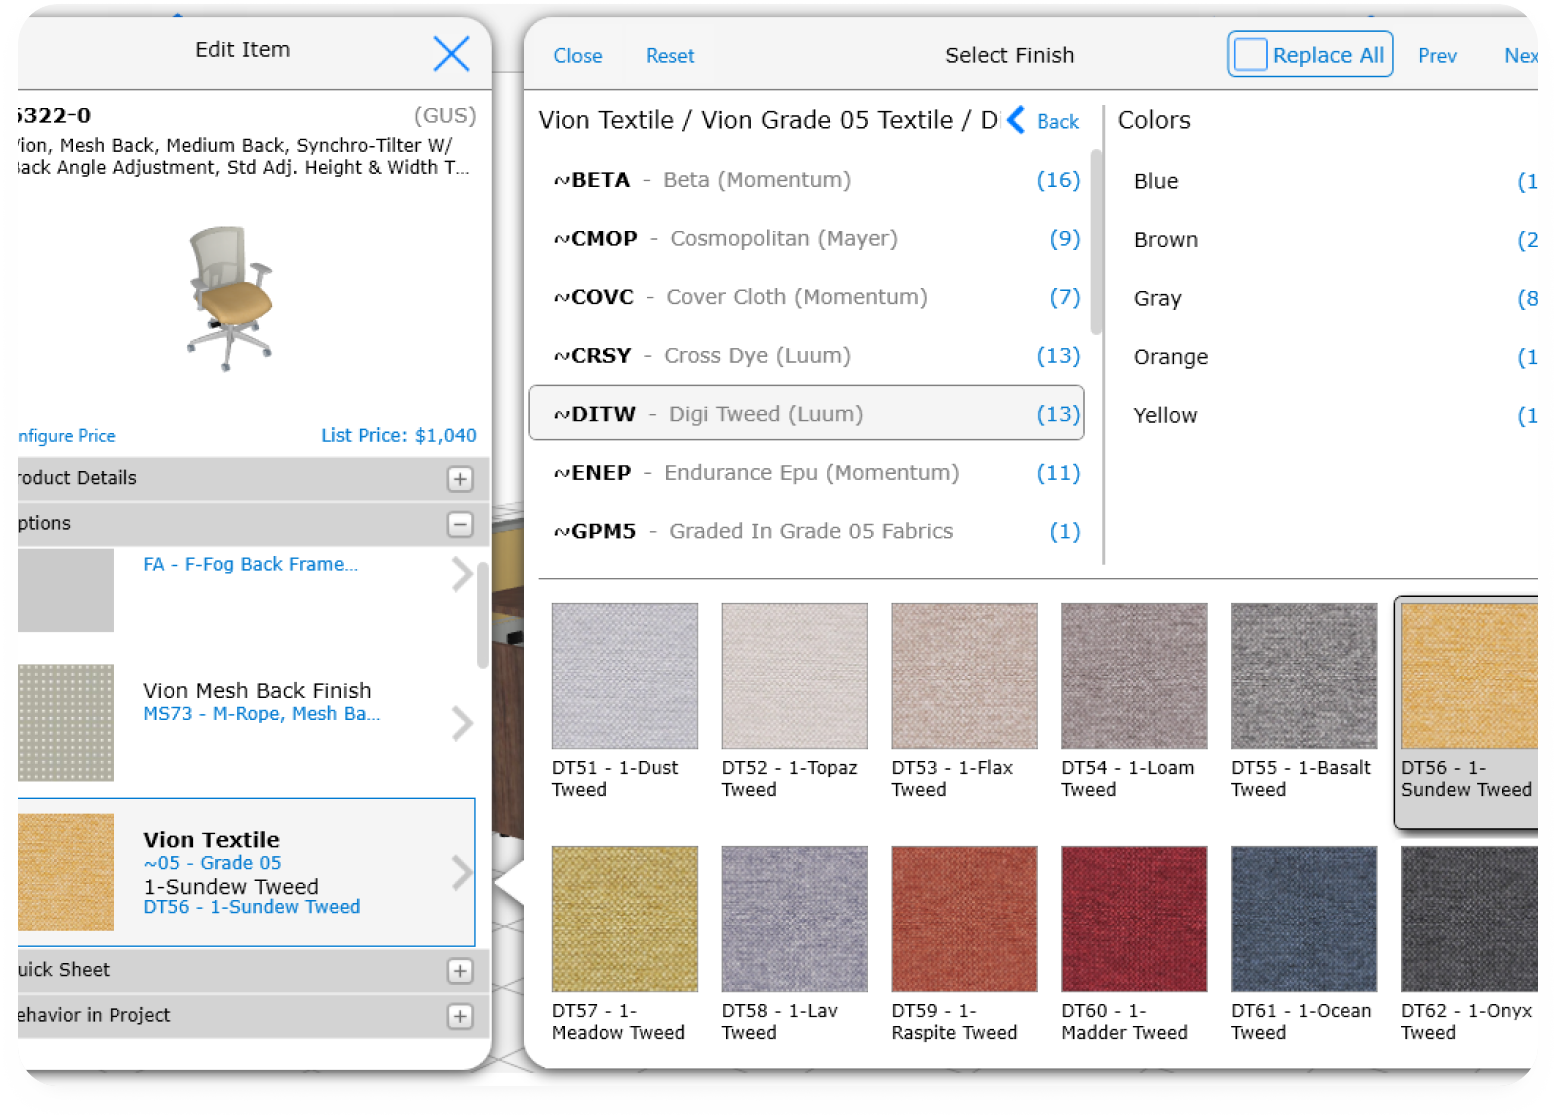Viewport: 1556px width, 1118px height.
Task: Click the Back link in the breadcrumb
Action: pos(1058,121)
